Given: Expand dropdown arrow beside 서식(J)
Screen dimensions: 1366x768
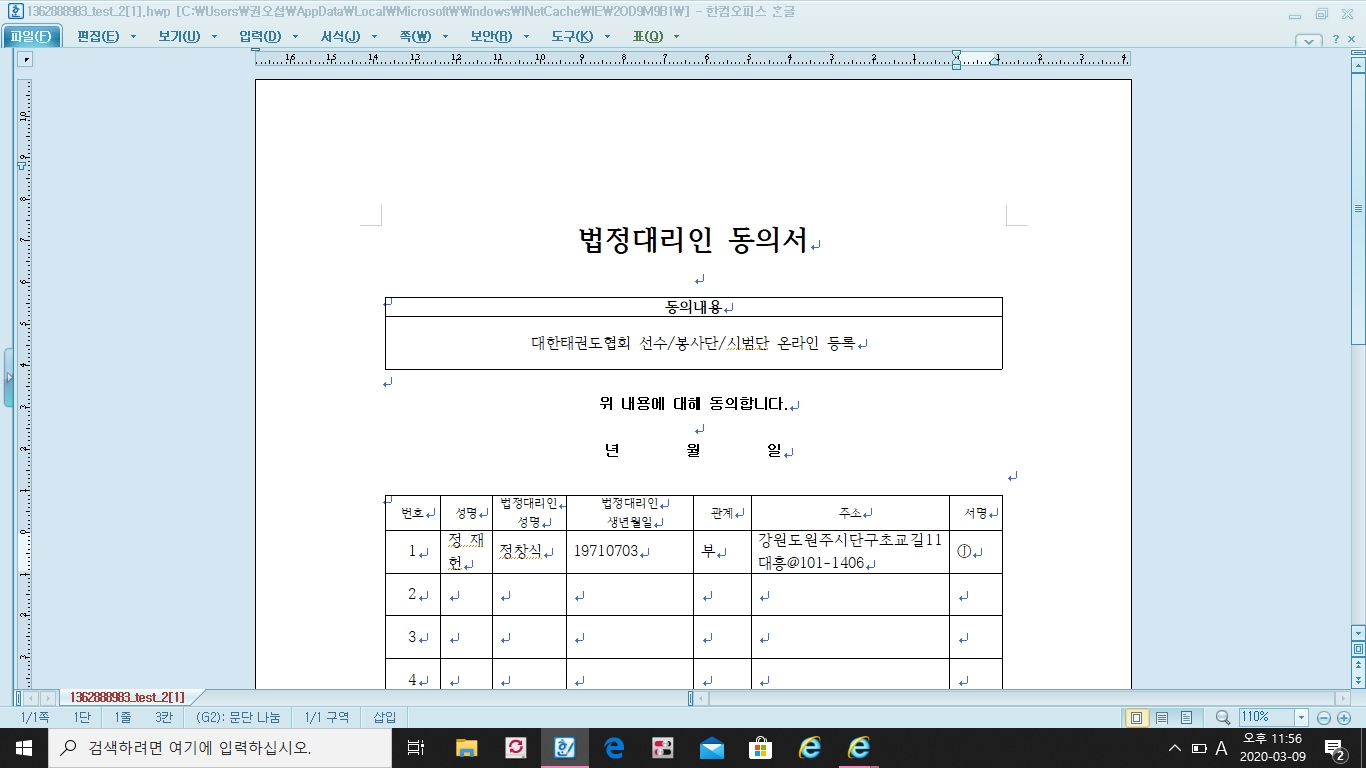Looking at the screenshot, I should tap(375, 37).
